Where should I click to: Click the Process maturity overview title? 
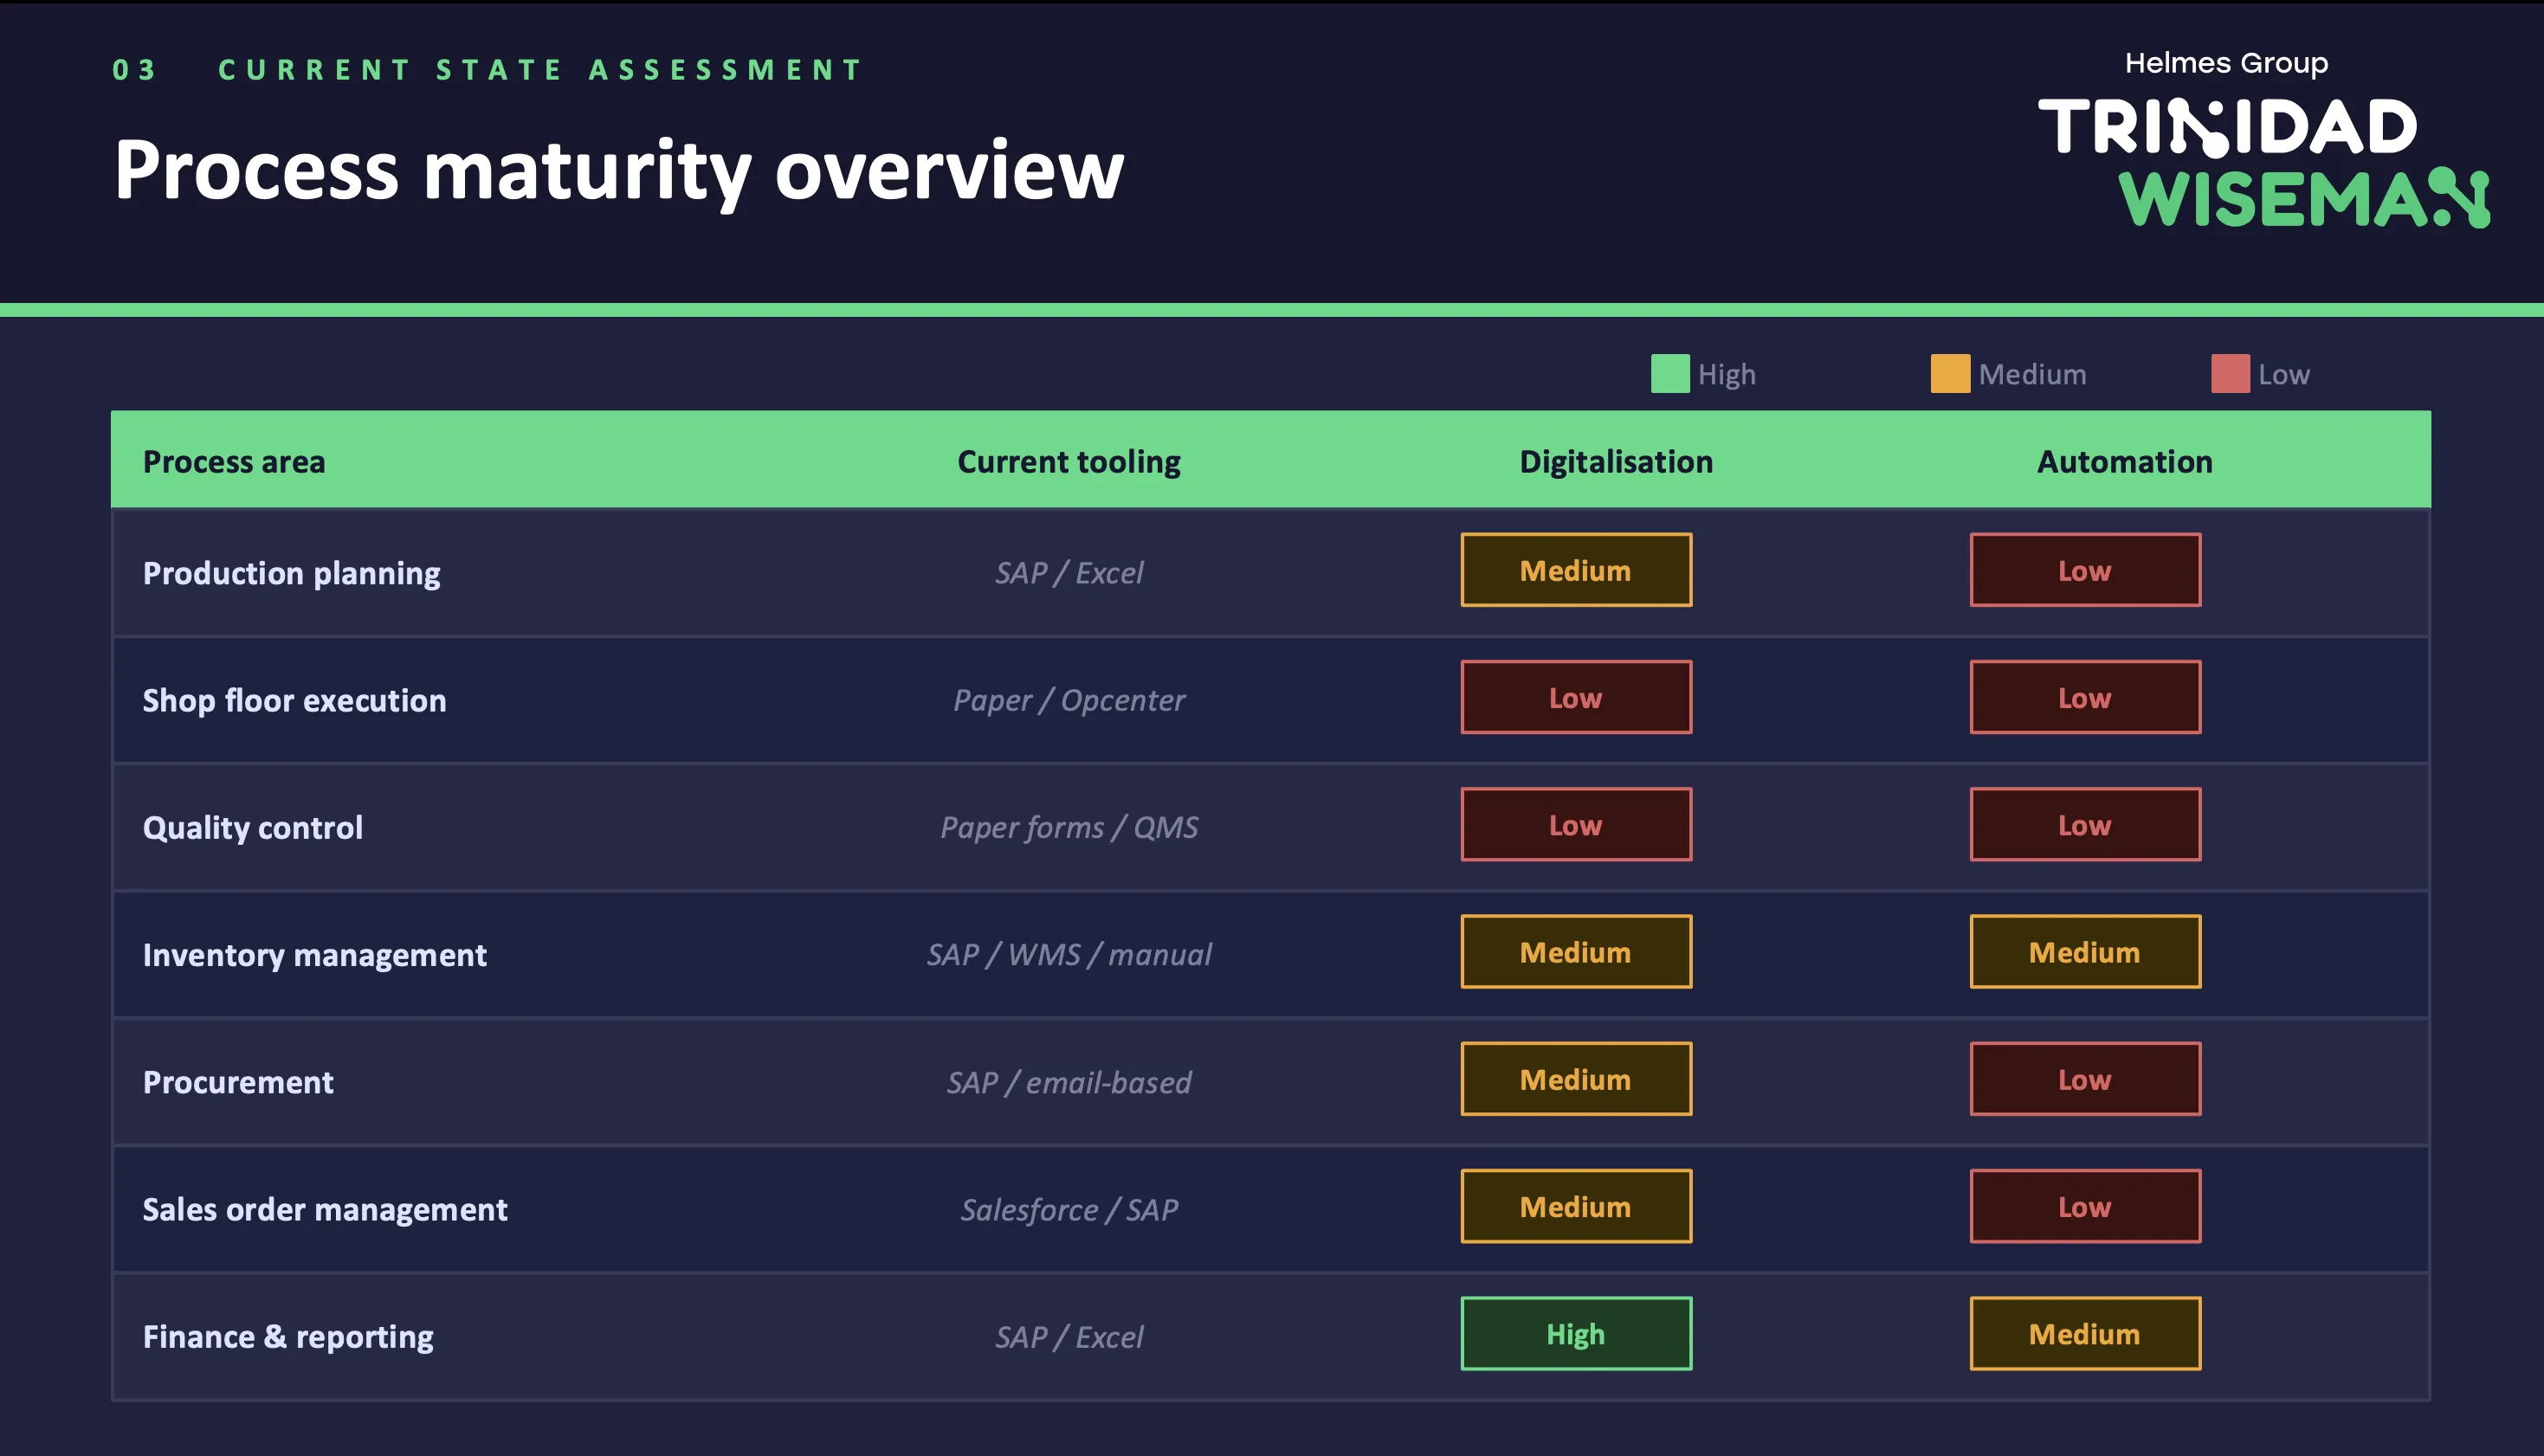pyautogui.click(x=619, y=170)
